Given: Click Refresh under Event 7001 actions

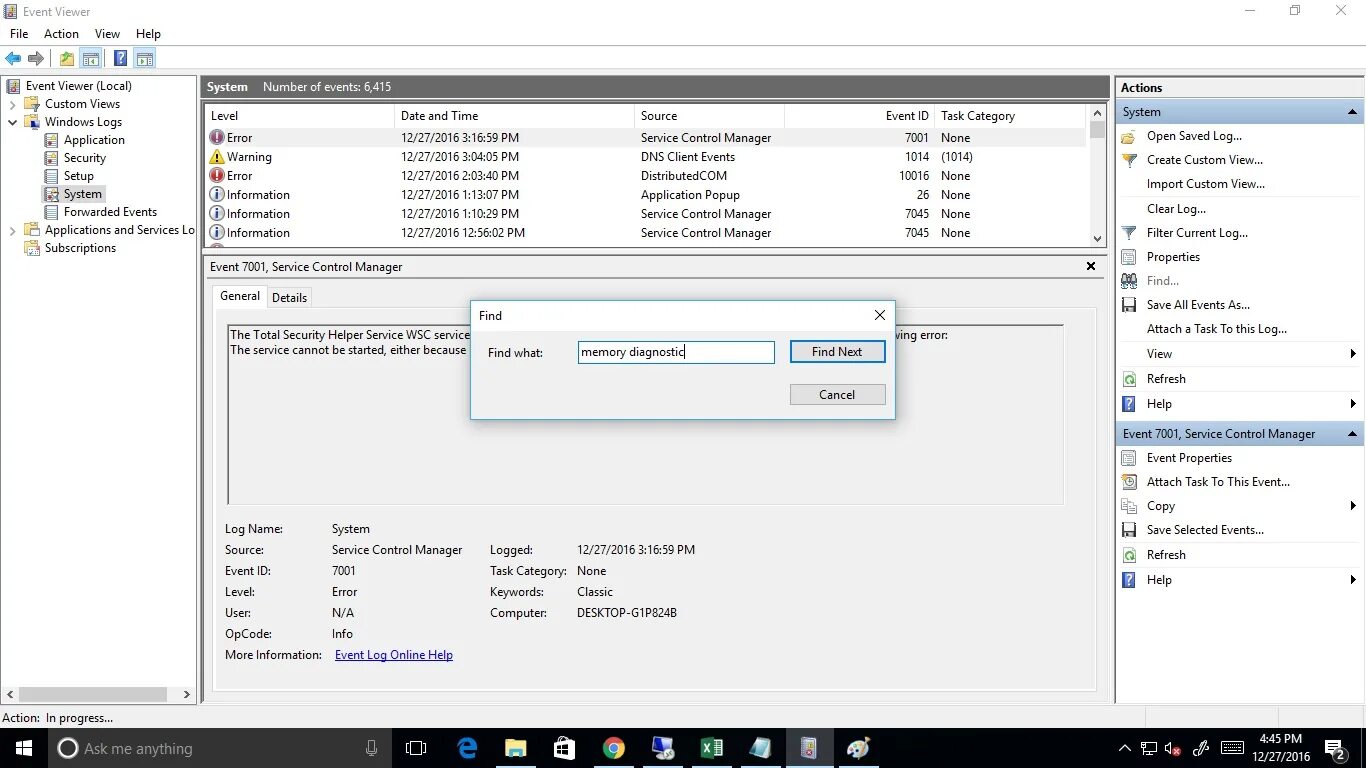Looking at the screenshot, I should (x=1166, y=555).
